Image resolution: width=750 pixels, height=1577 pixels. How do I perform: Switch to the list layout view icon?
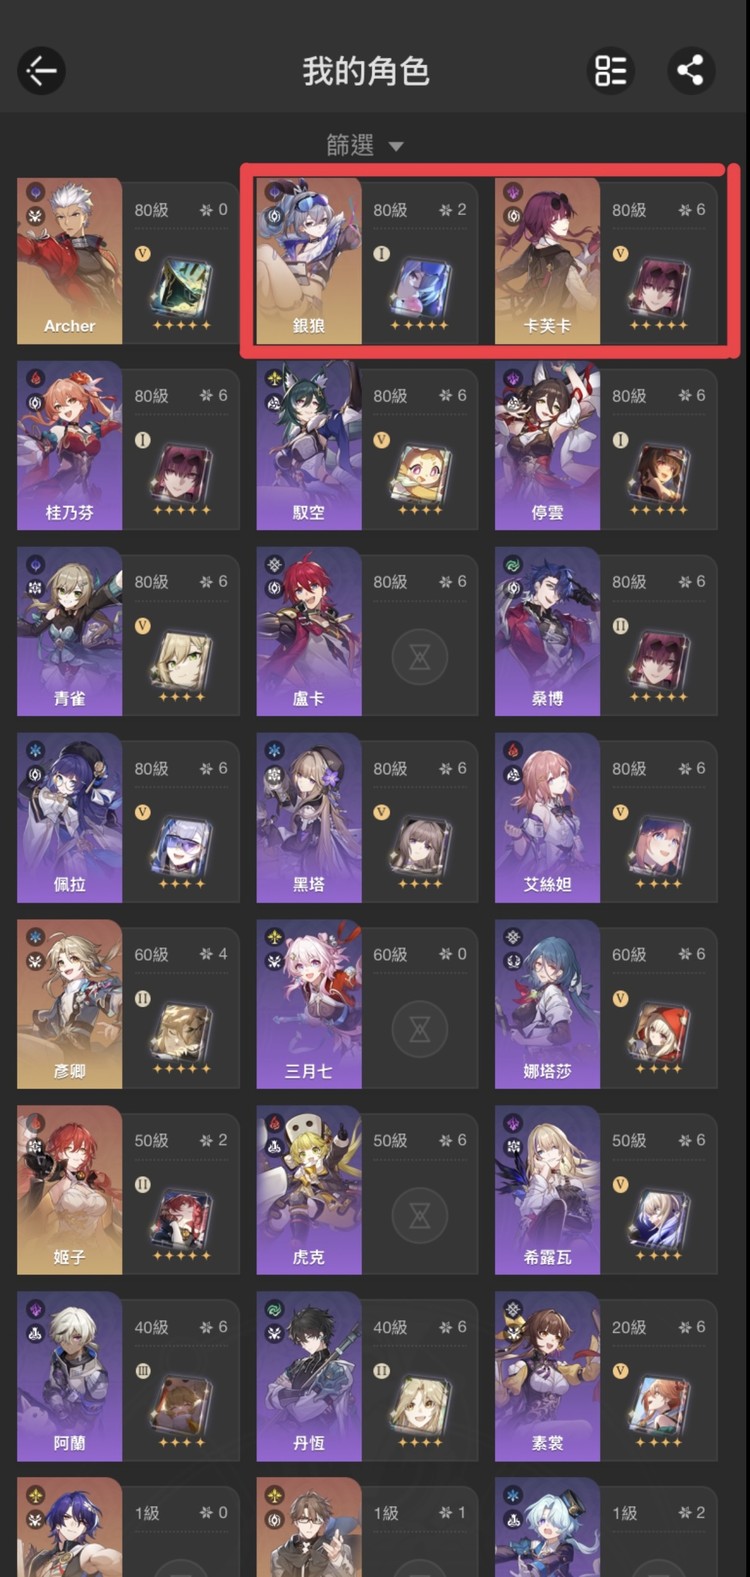(610, 71)
